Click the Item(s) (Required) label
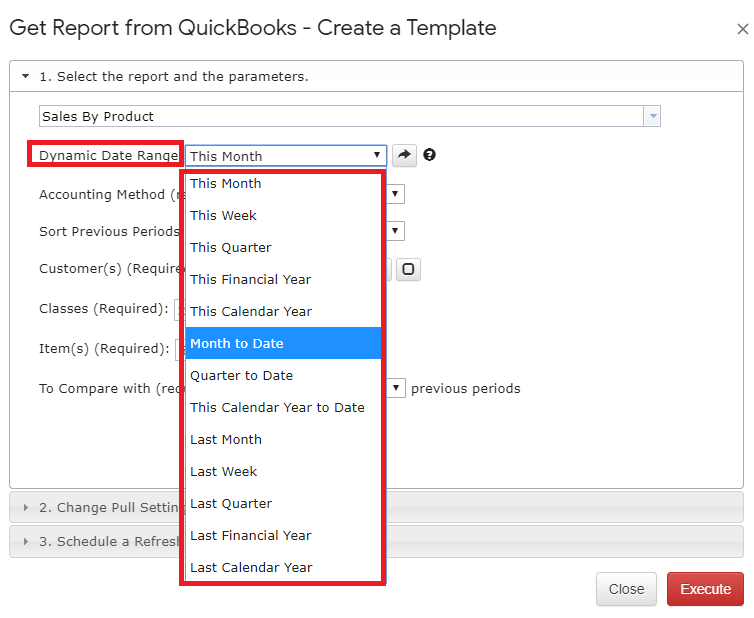 [104, 348]
